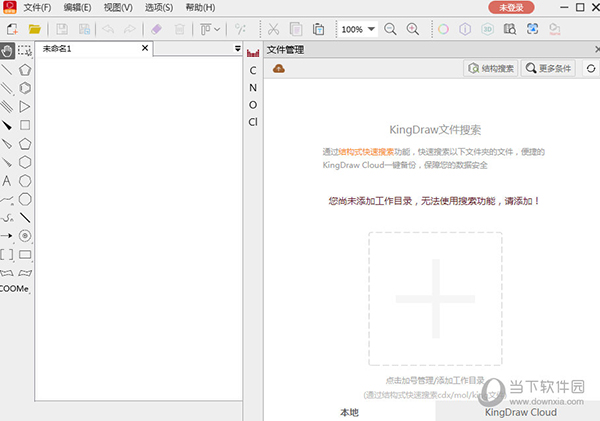The height and width of the screenshot is (421, 600).
Task: Click the red 未登录 login button
Action: 511,8
